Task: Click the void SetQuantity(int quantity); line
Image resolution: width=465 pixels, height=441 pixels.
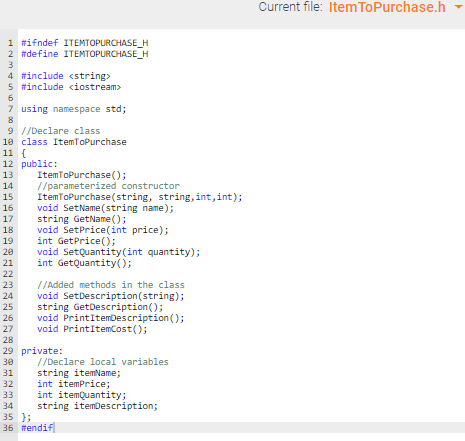Action: [119, 252]
